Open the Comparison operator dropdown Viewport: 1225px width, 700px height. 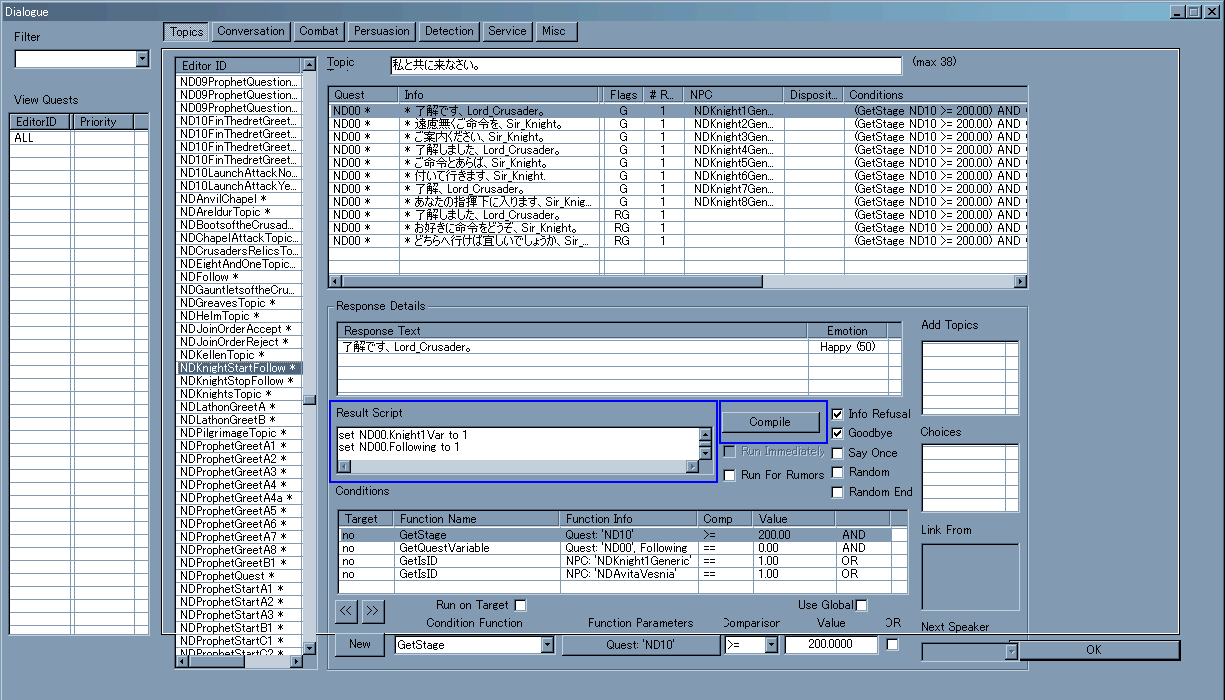pos(771,645)
